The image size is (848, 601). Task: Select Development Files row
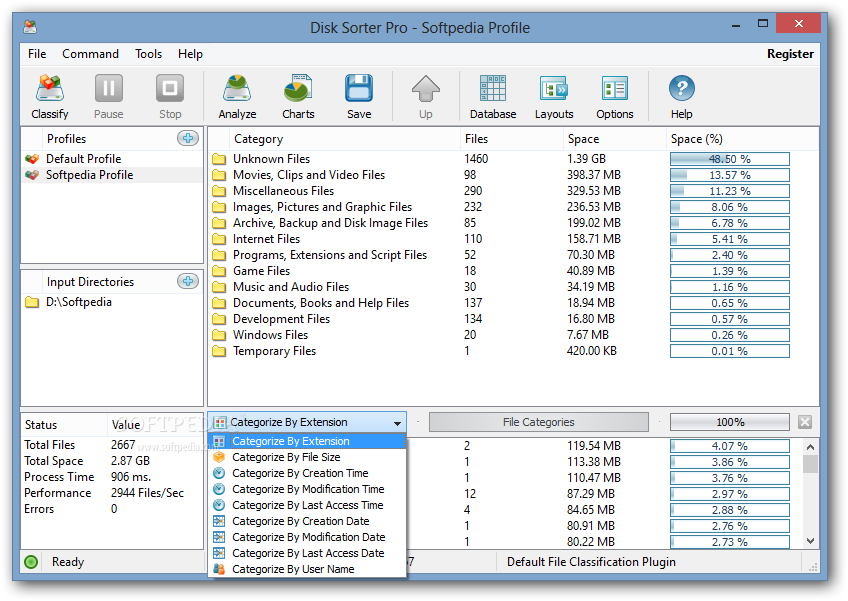pyautogui.click(x=513, y=319)
